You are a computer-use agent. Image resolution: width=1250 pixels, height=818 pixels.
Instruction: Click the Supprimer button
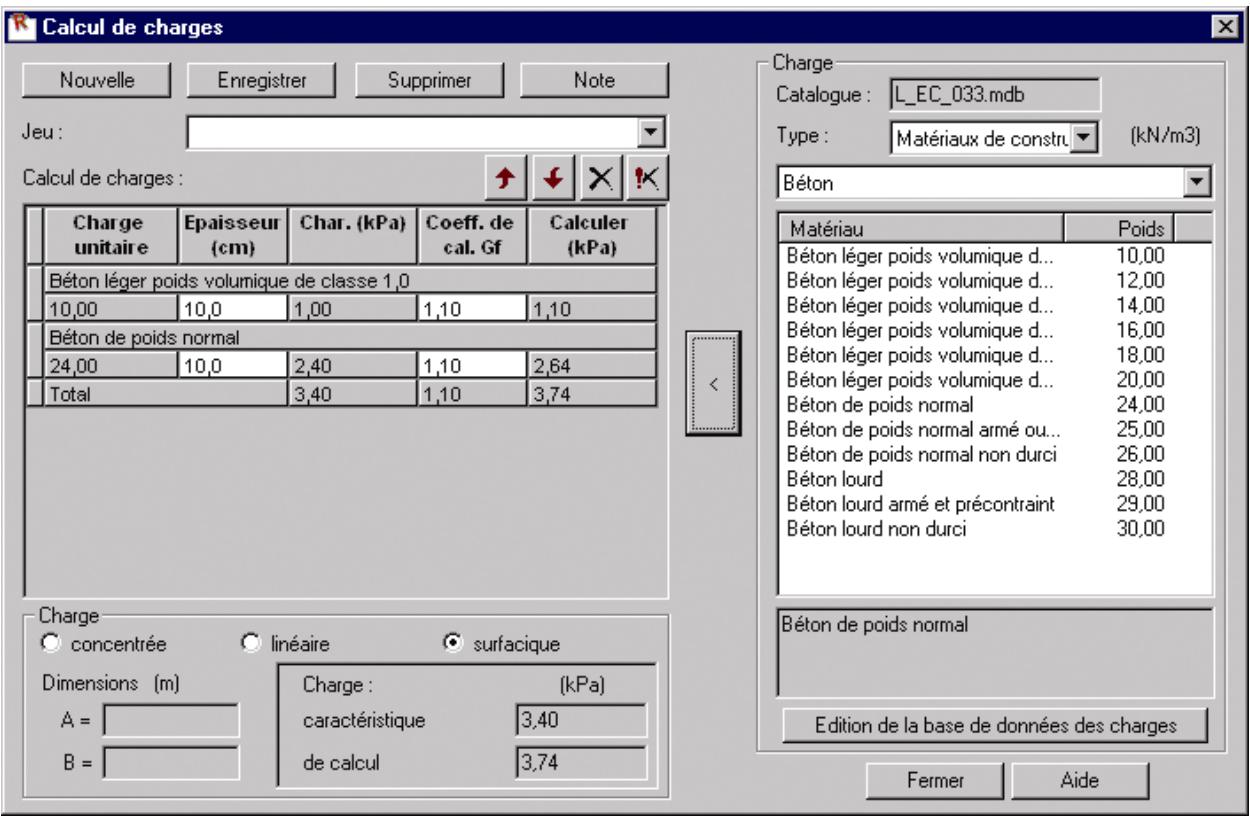(430, 81)
